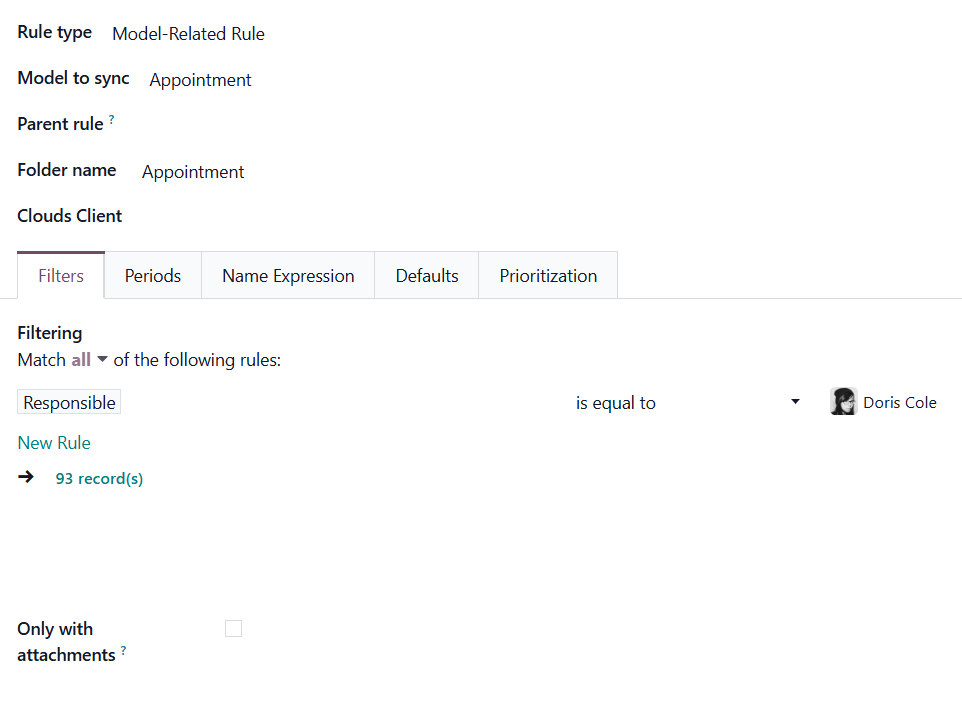
Task: Click the empty Parent rule field
Action: pyautogui.click(x=300, y=125)
